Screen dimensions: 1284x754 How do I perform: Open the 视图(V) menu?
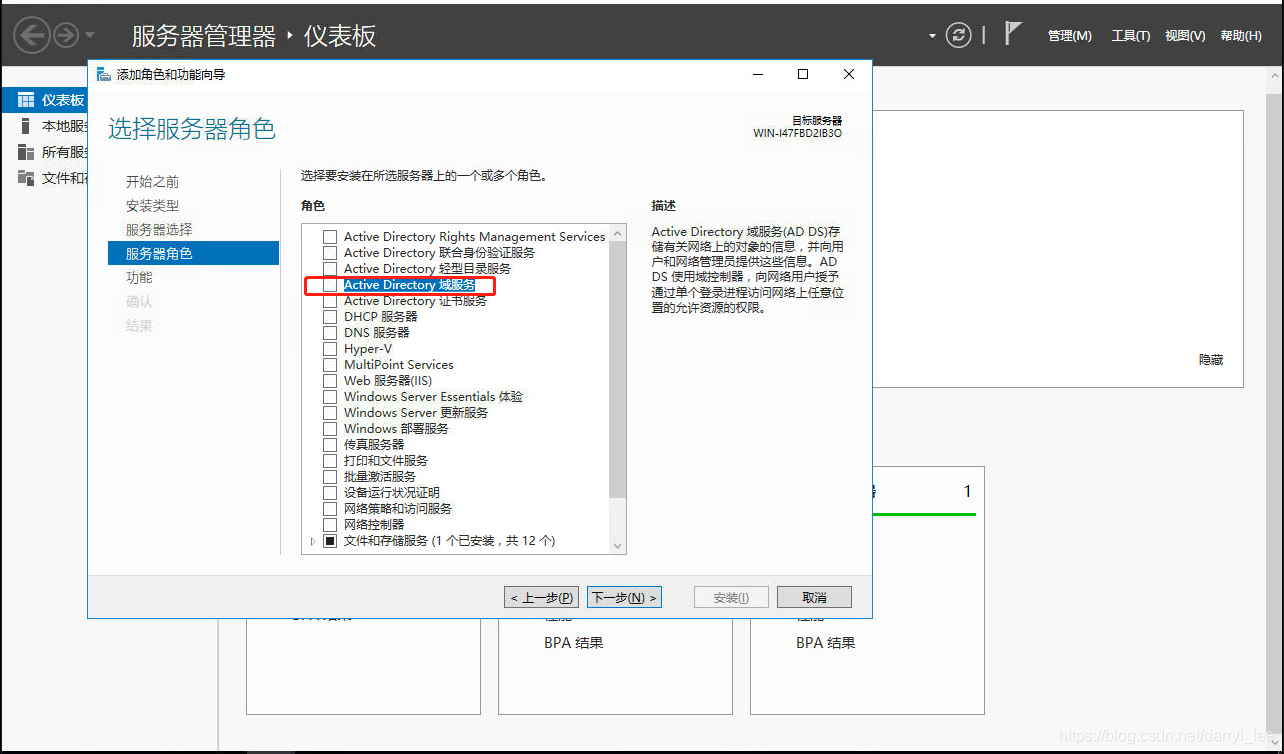(1185, 36)
